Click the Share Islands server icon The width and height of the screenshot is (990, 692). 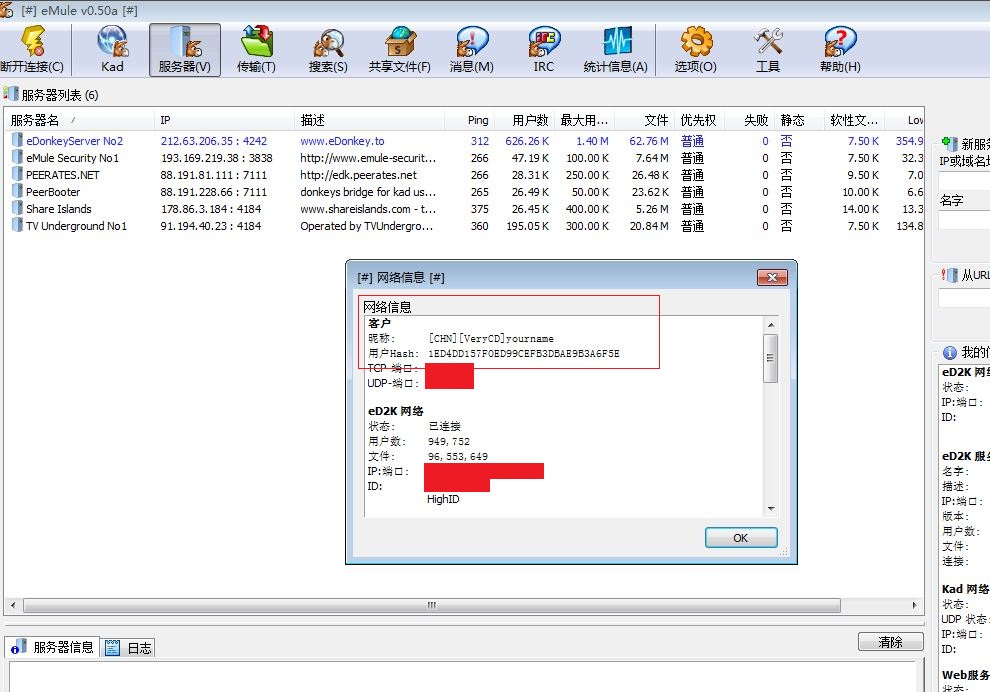tap(17, 208)
